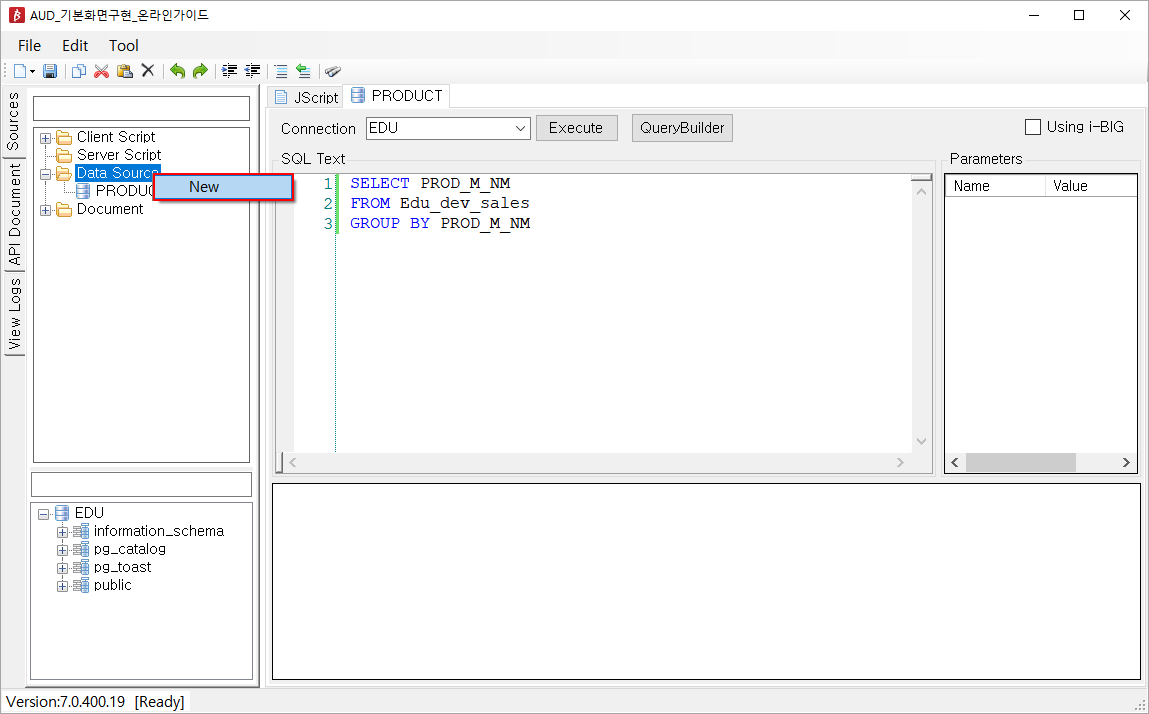Click the binoculars Find icon
This screenshot has width=1149, height=714.
click(333, 71)
